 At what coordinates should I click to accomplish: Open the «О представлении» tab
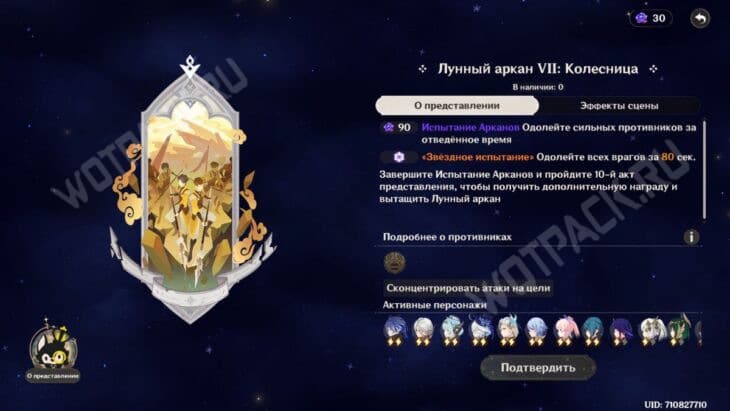[x=457, y=106]
